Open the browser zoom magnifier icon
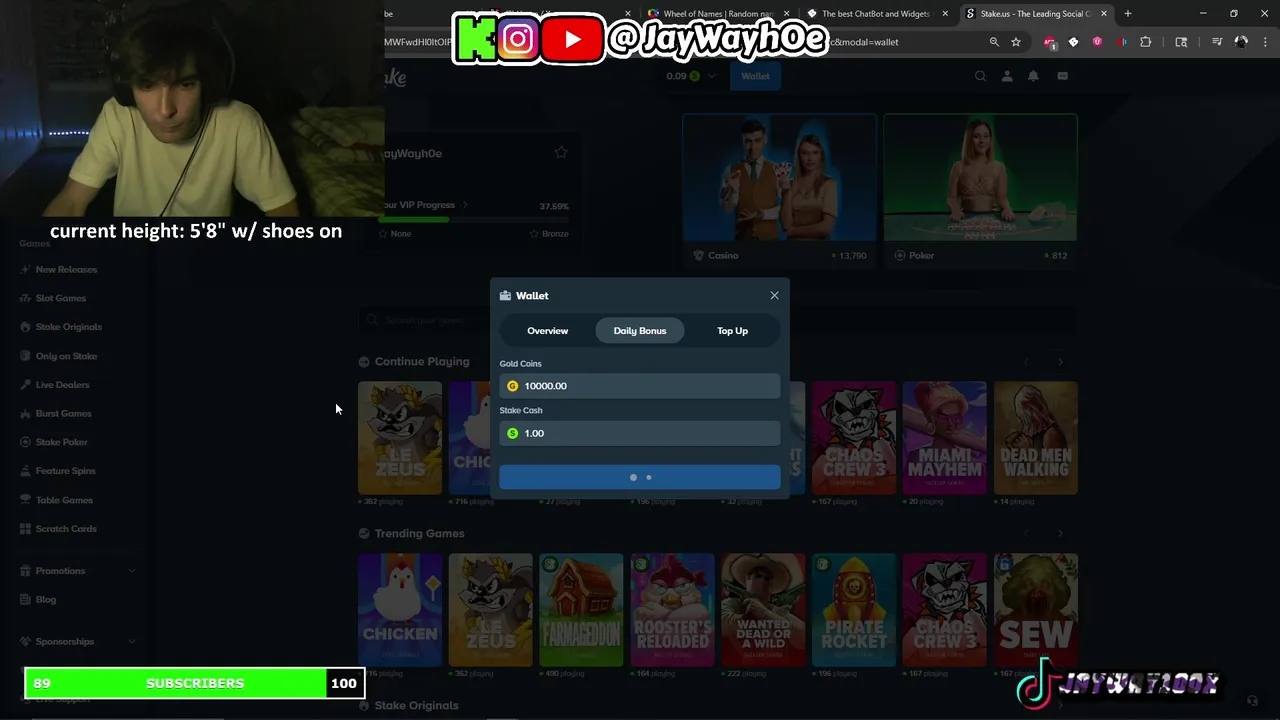Screen dimensions: 1280x720 coord(994,42)
